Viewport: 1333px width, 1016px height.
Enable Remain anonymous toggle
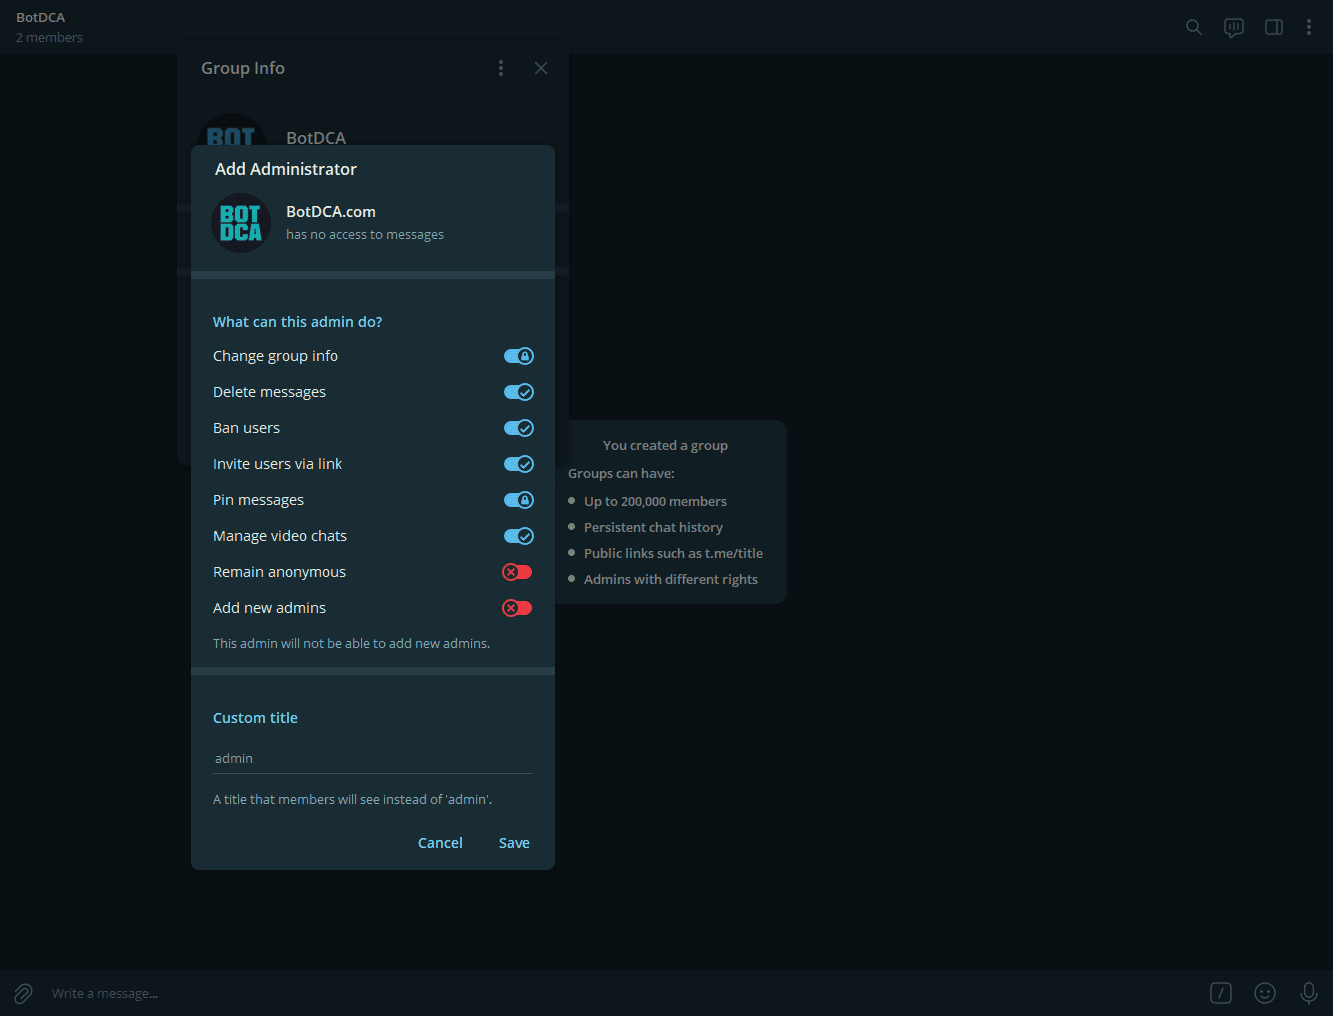click(x=517, y=572)
